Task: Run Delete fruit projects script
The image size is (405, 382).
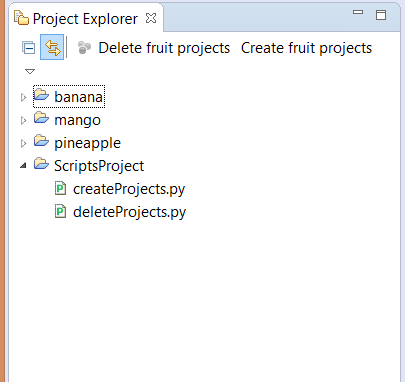Action: 164,48
